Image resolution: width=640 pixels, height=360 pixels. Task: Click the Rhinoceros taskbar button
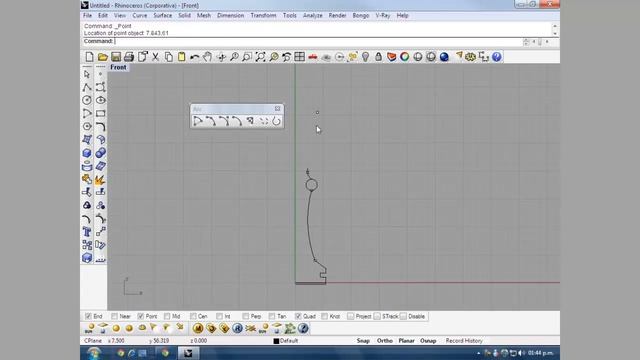(x=188, y=353)
